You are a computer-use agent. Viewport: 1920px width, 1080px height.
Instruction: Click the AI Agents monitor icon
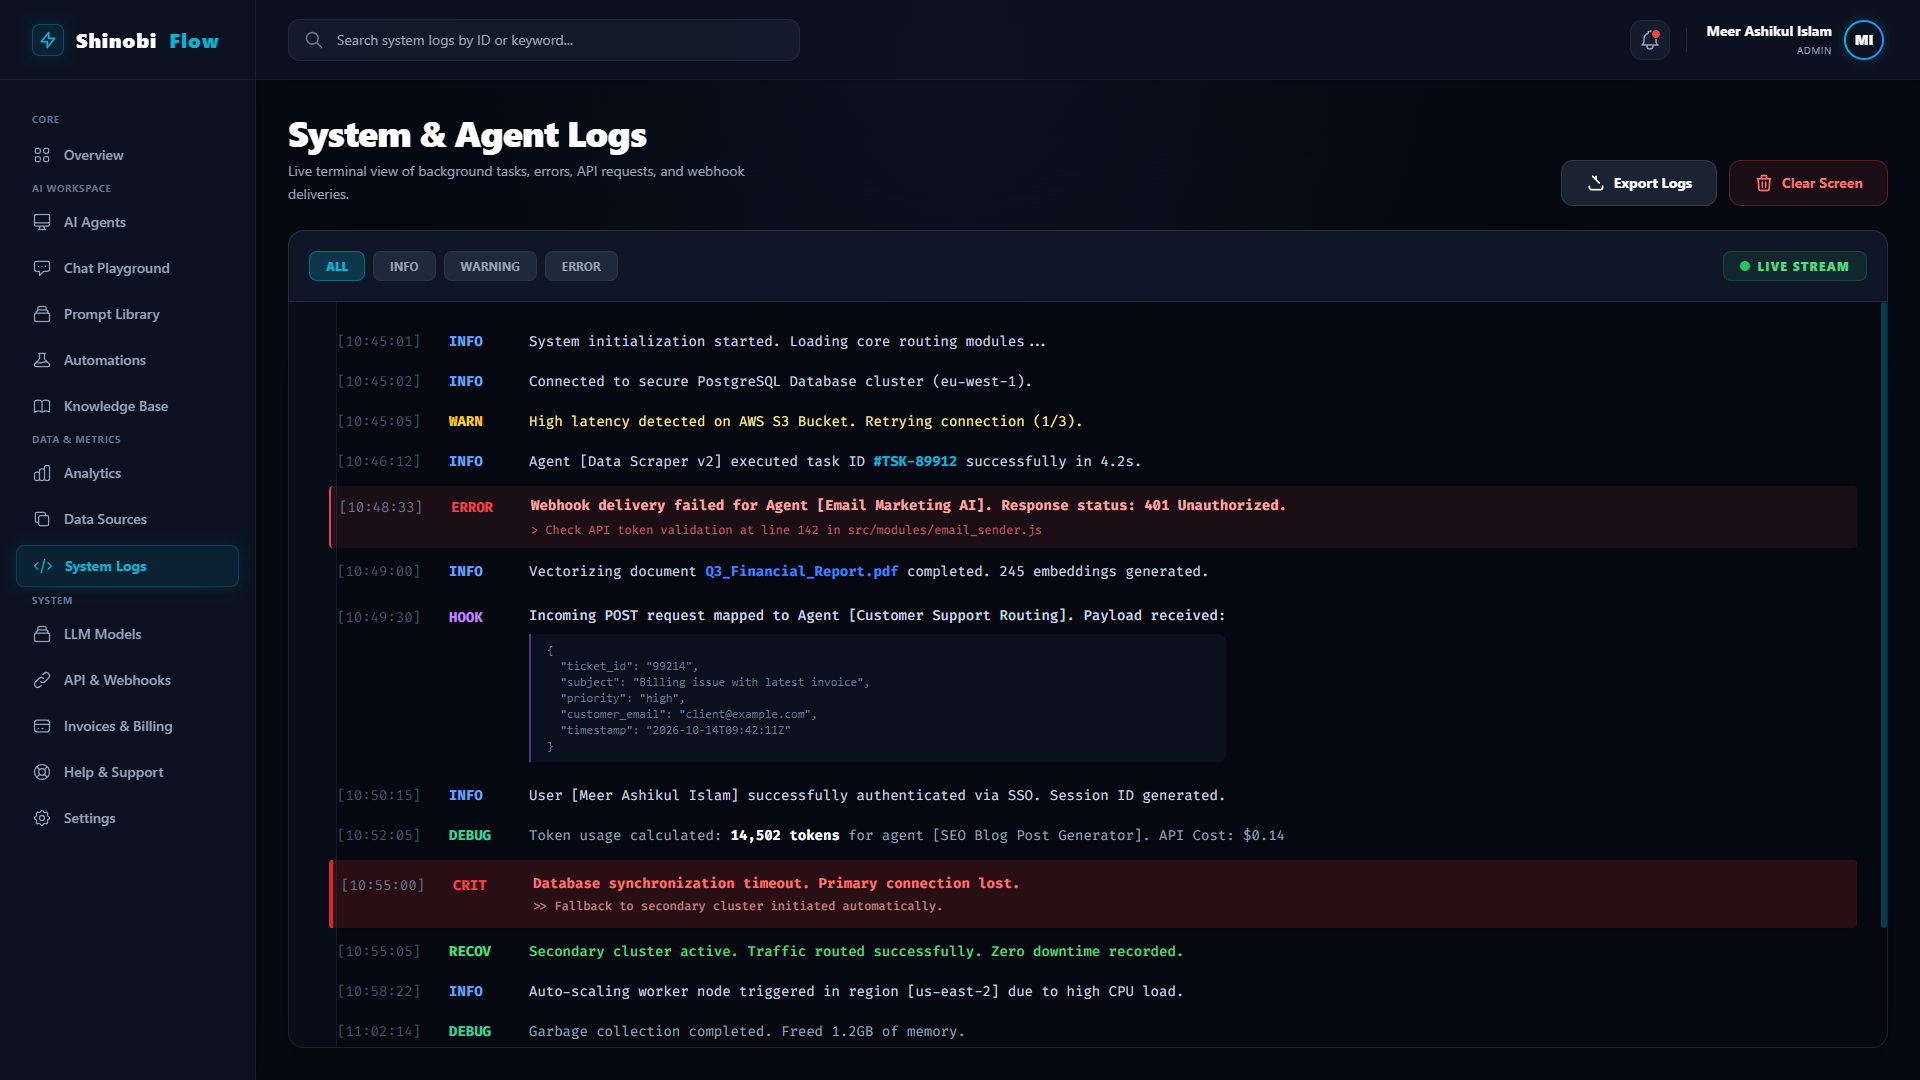42,222
